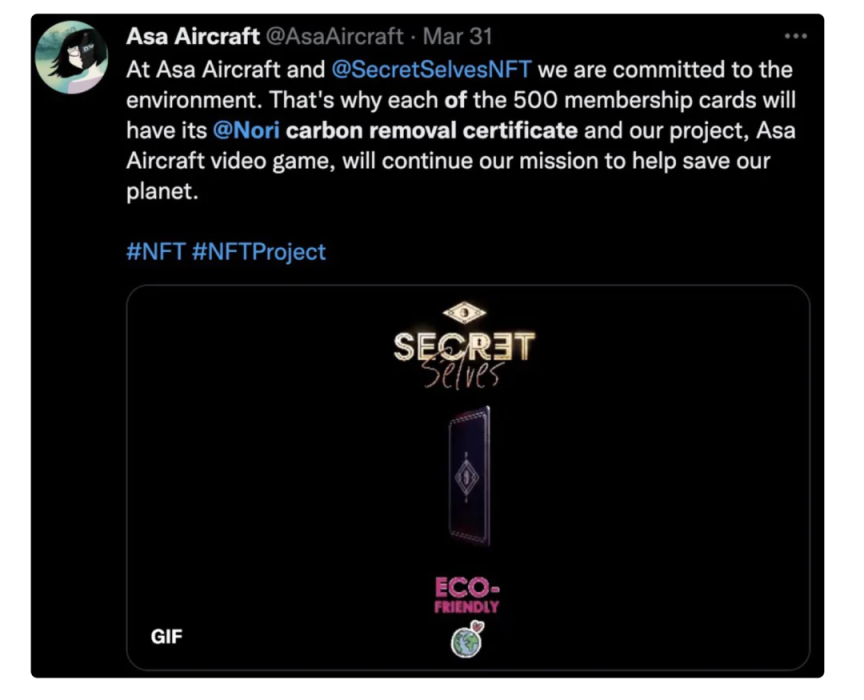
Task: Click the earth globe sticker icon
Action: 467,640
